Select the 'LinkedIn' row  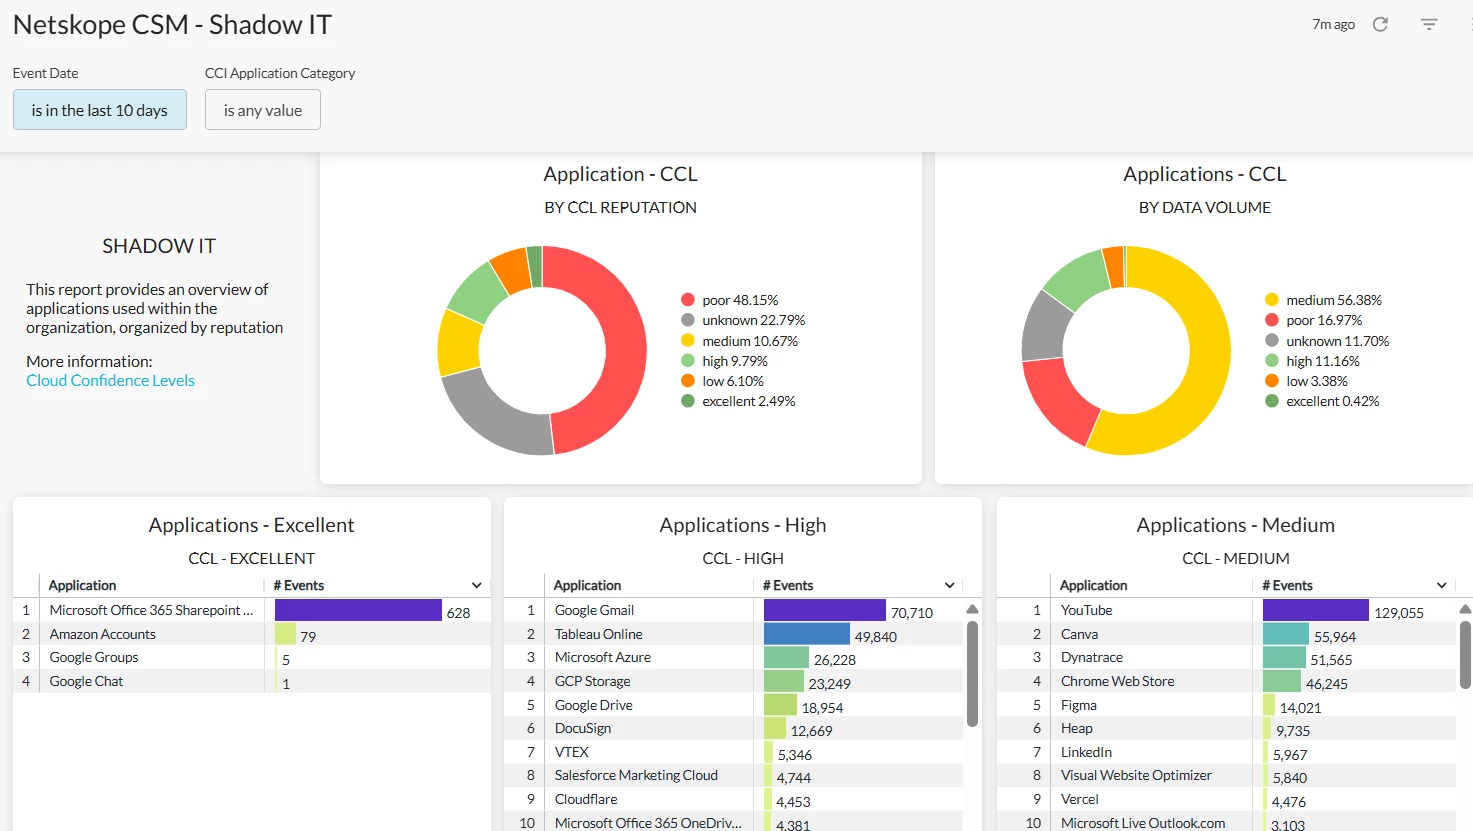click(1227, 752)
